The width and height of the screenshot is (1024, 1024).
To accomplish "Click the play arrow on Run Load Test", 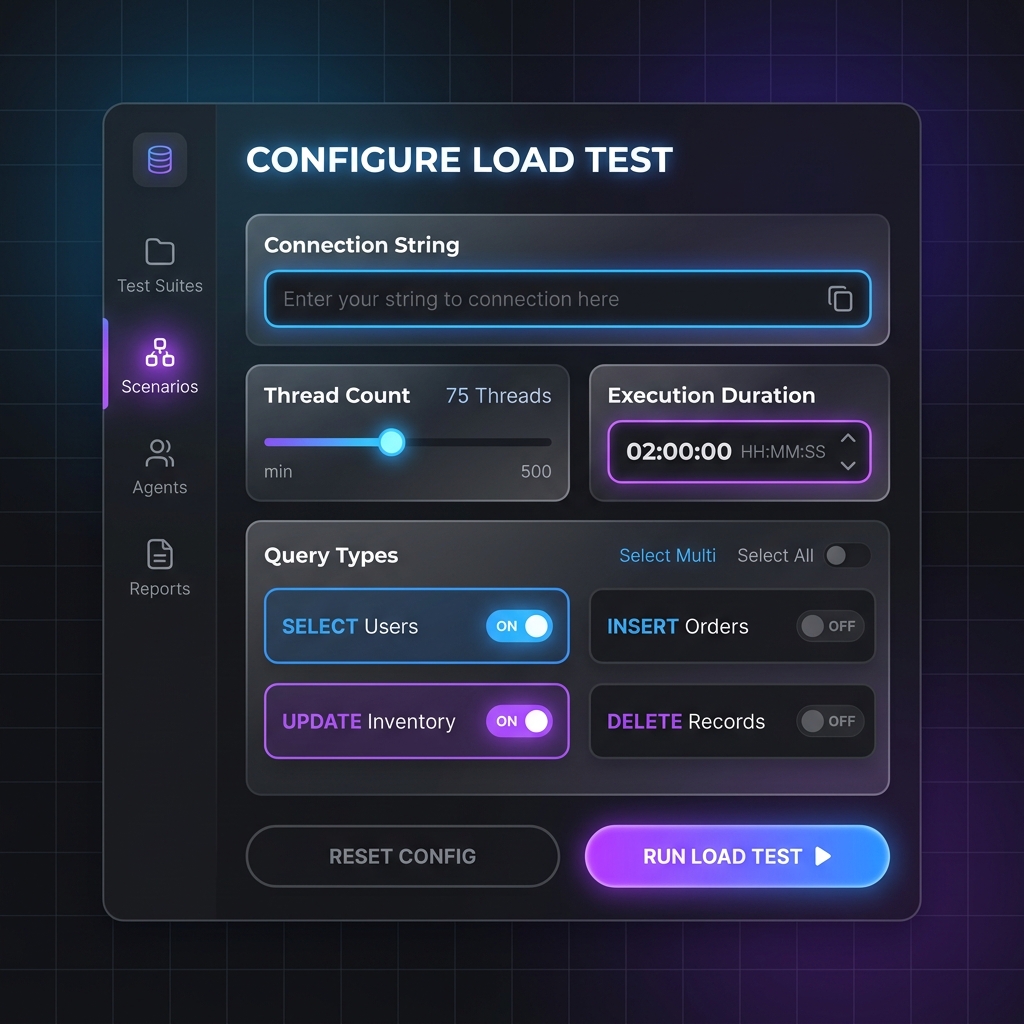I will pyautogui.click(x=824, y=856).
